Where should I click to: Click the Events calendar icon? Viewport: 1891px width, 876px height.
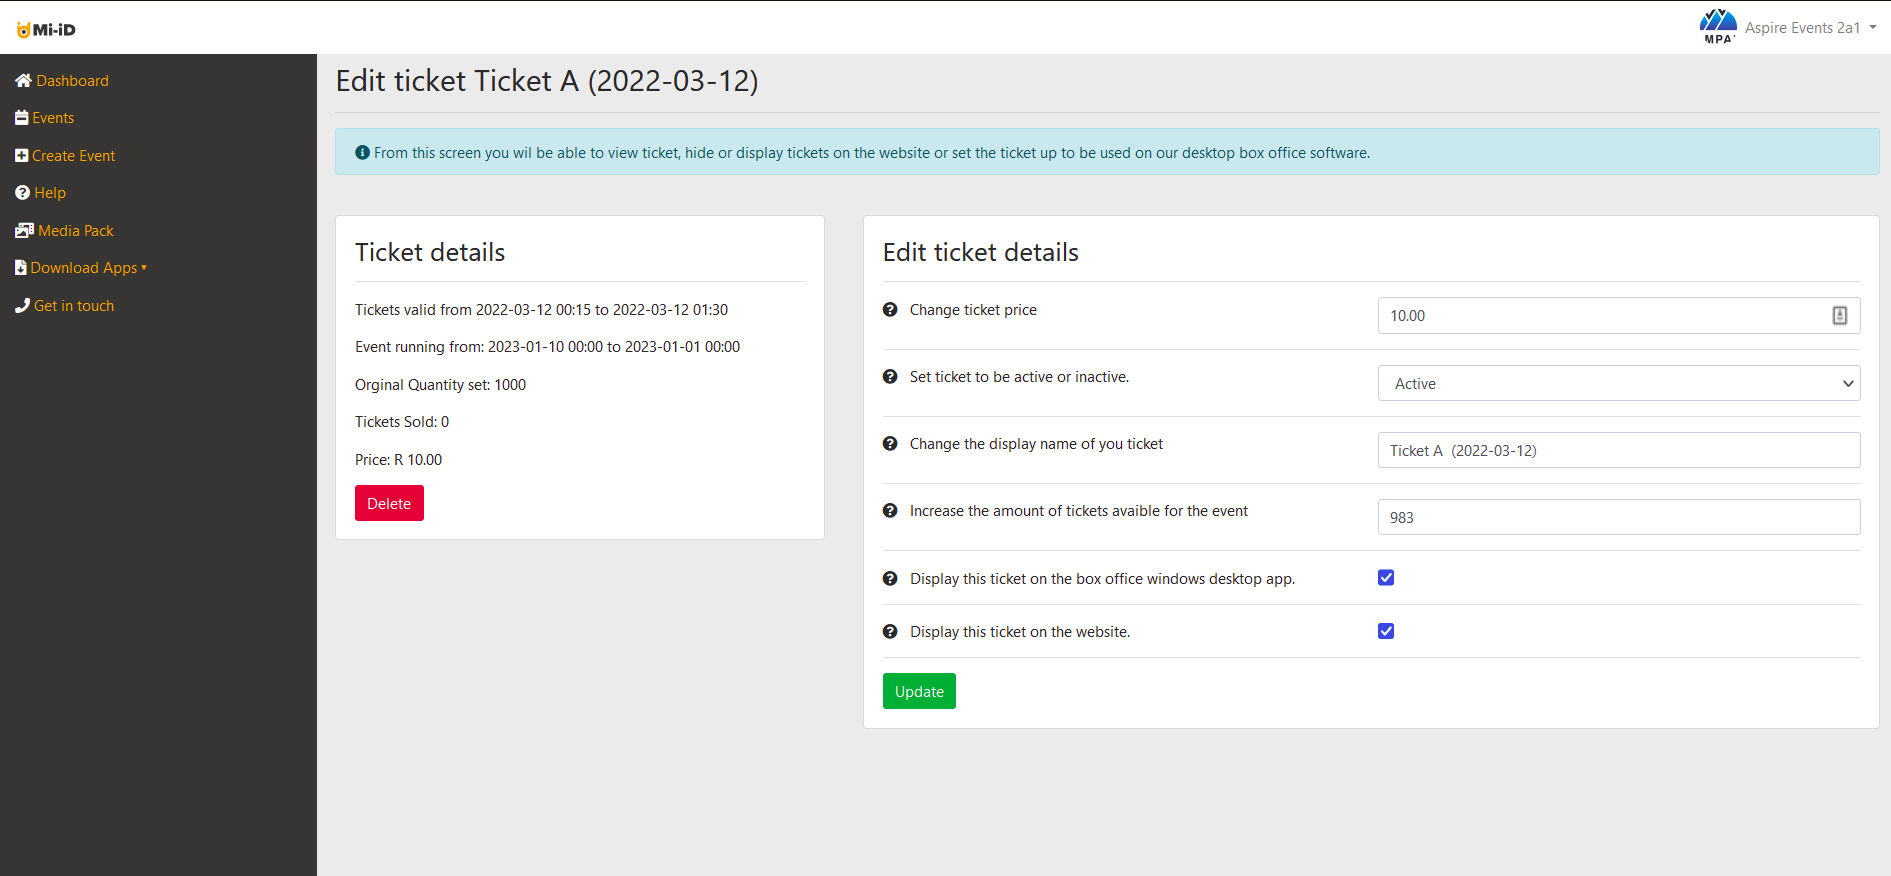(21, 117)
